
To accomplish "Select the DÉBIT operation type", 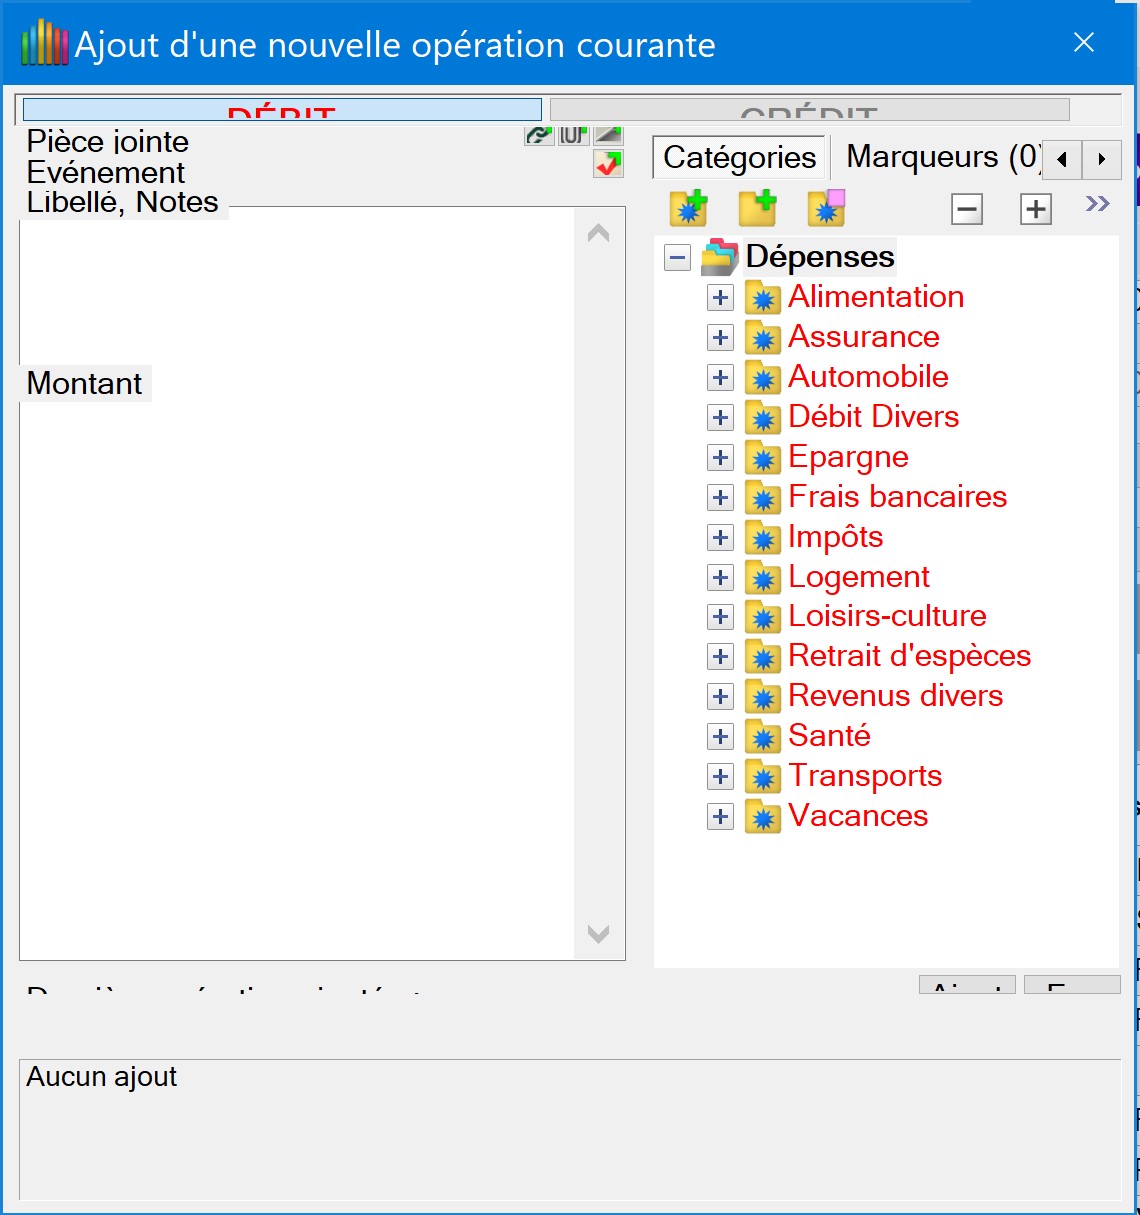I will (x=282, y=110).
